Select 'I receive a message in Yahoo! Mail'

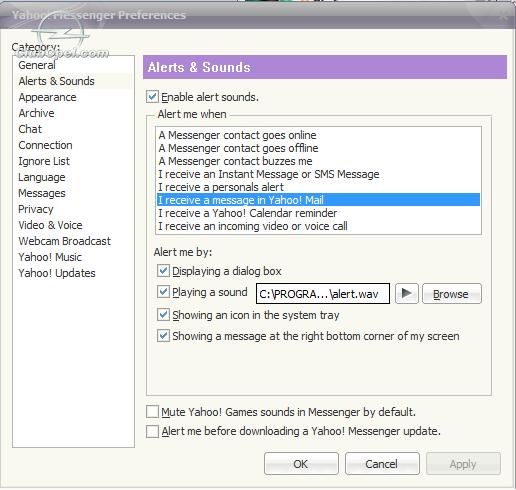point(318,200)
